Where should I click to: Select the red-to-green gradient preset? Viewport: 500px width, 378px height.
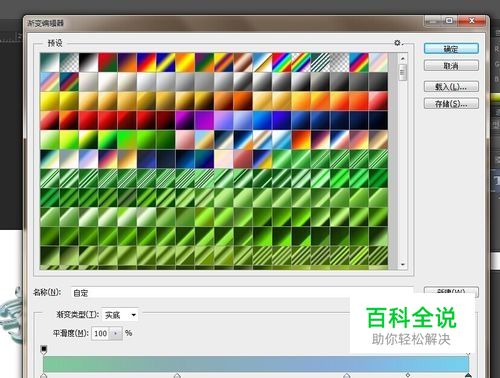tap(108, 62)
